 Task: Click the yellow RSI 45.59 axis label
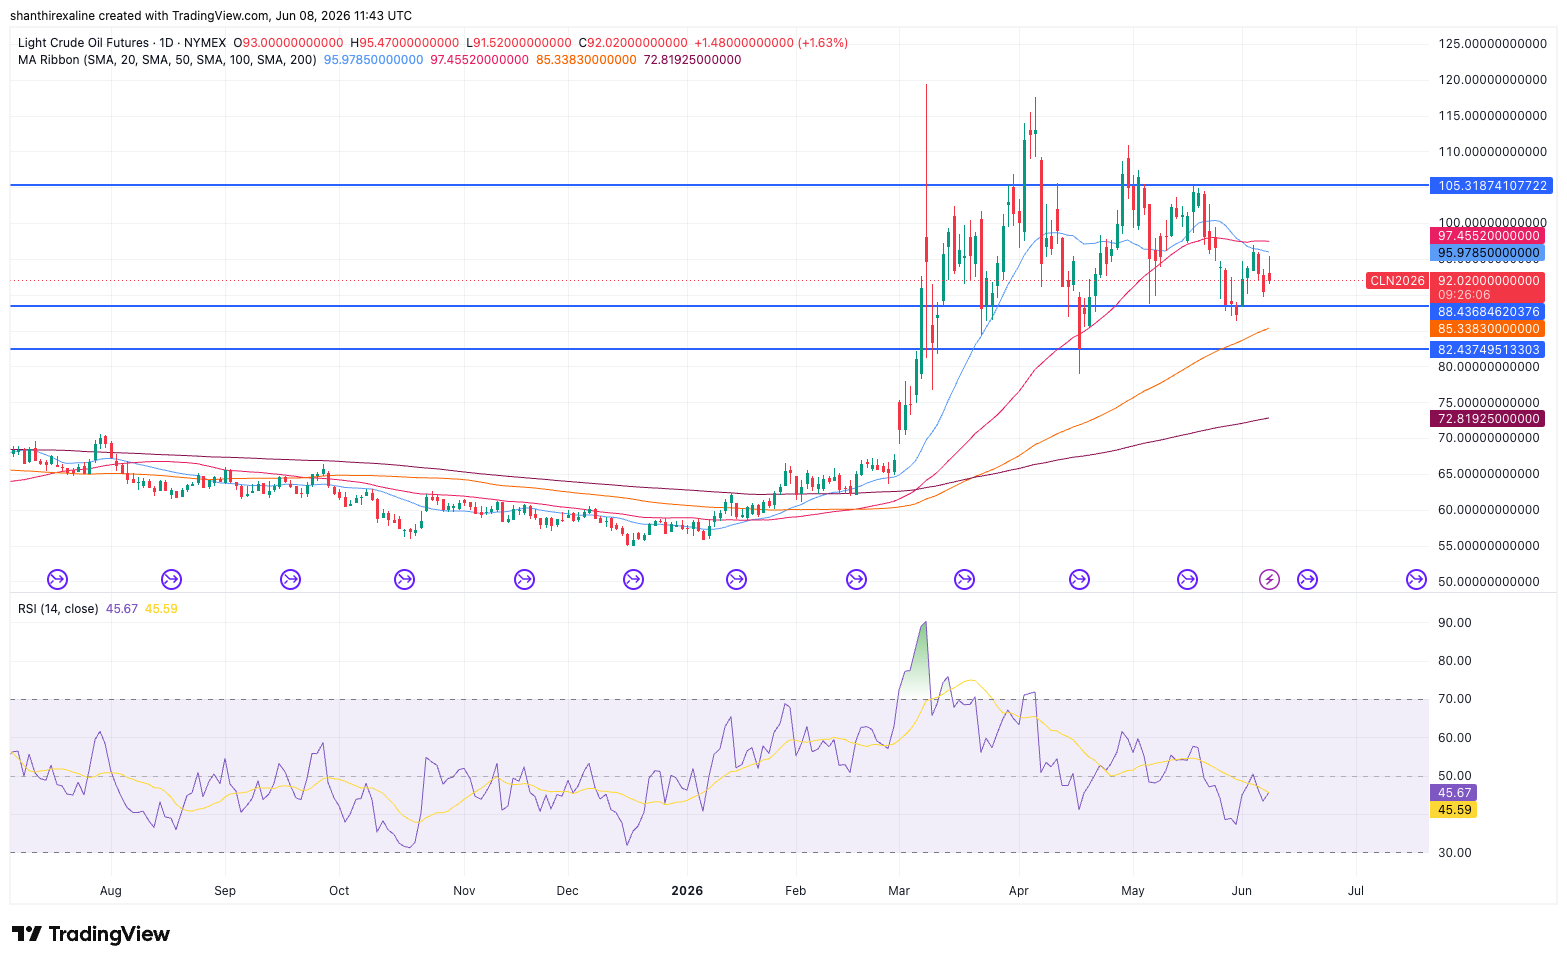(1454, 810)
